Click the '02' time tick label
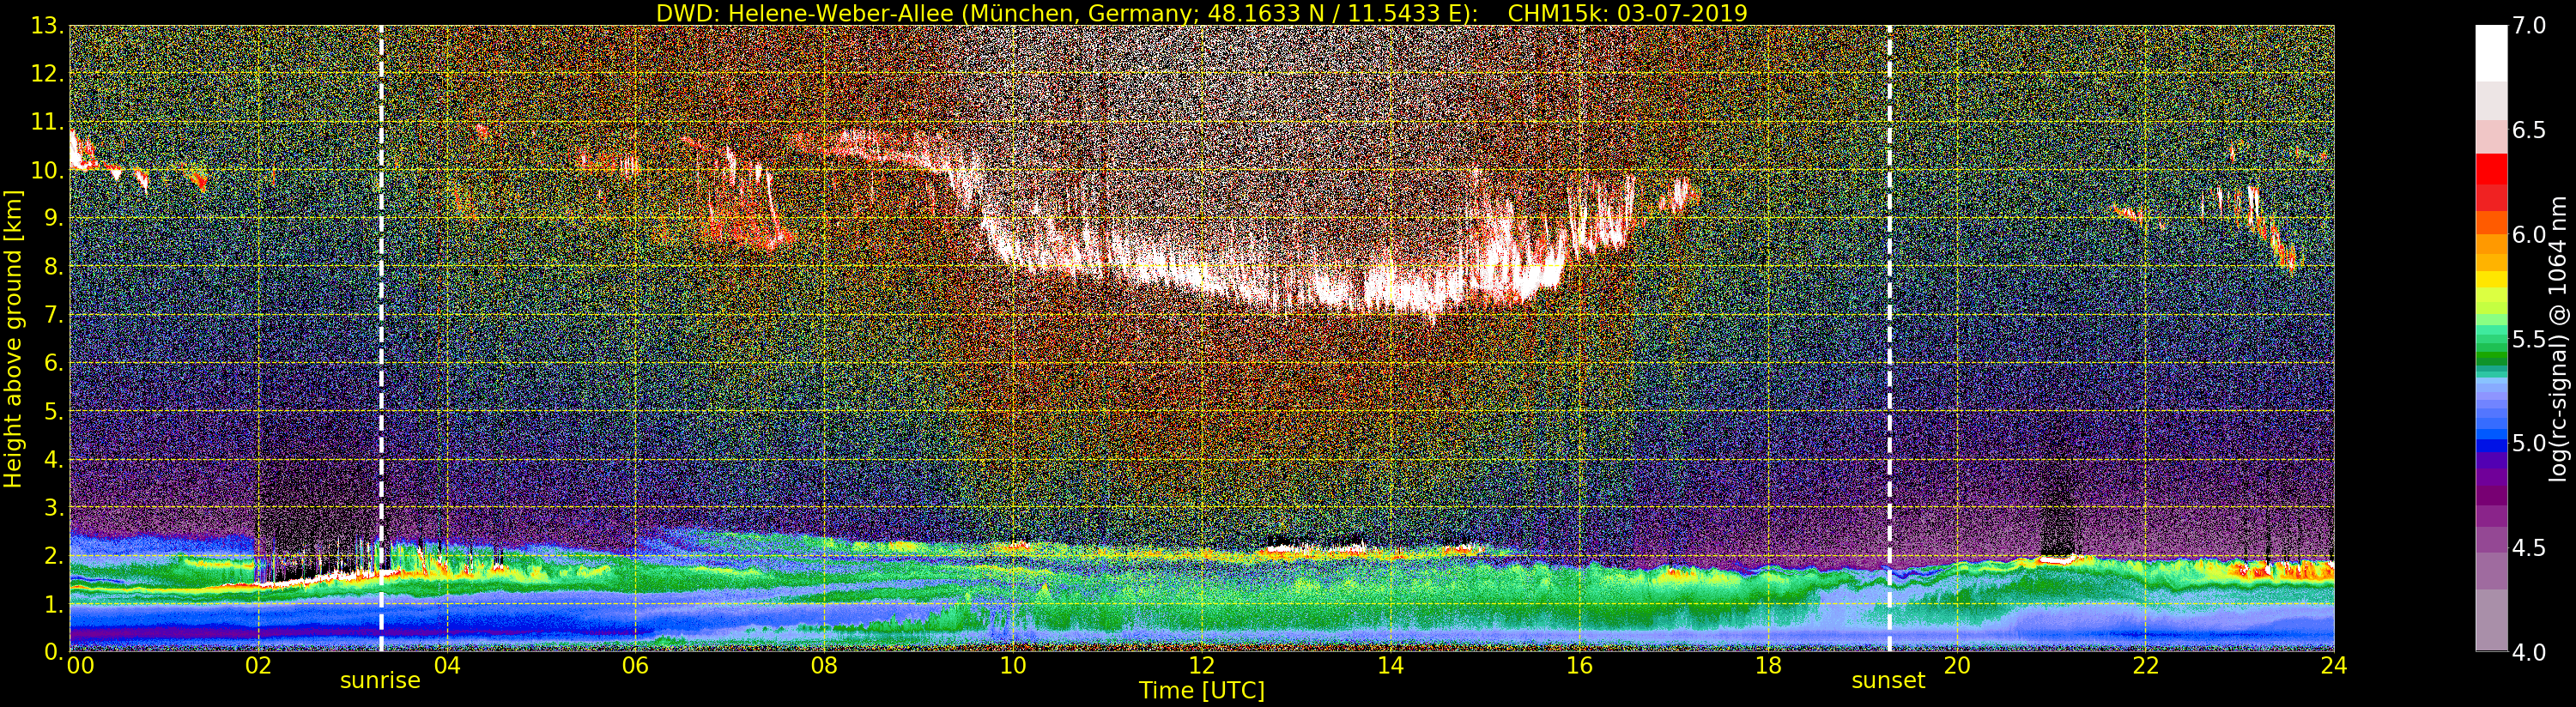2576x707 pixels. 259,666
